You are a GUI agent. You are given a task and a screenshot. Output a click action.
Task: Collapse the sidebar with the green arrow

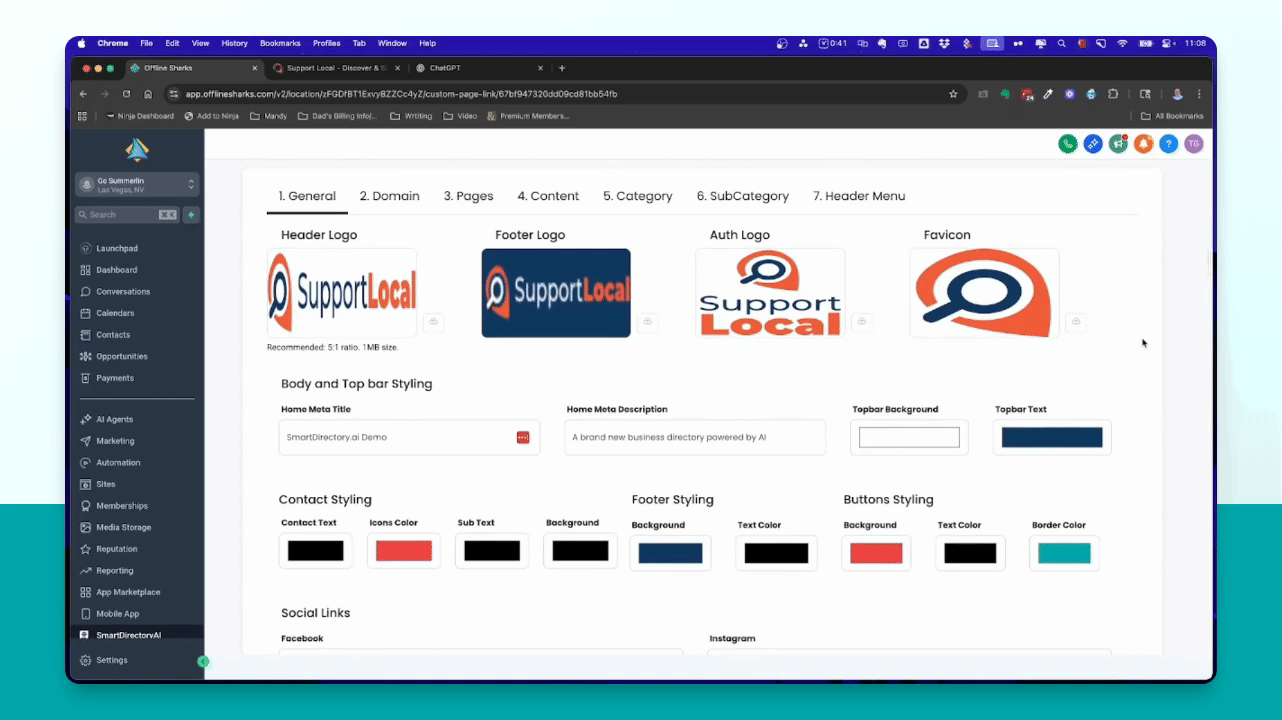[x=203, y=661]
